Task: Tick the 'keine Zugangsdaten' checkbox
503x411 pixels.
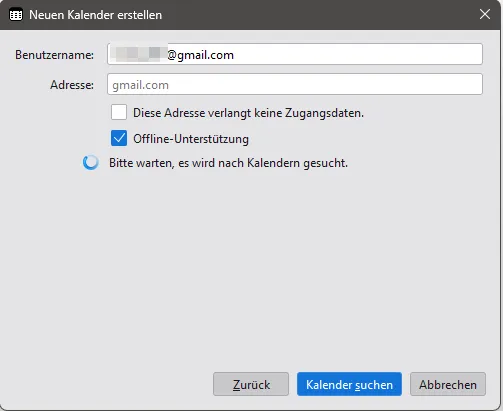Action: [x=119, y=112]
